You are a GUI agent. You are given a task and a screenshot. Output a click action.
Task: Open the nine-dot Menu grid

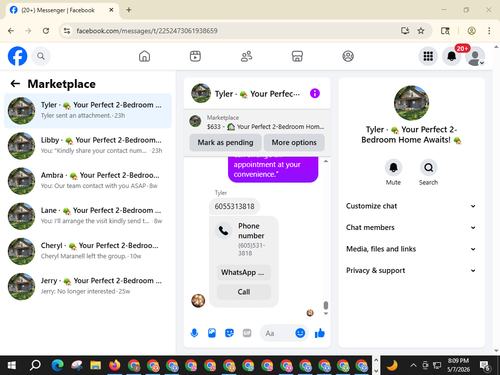click(x=428, y=56)
